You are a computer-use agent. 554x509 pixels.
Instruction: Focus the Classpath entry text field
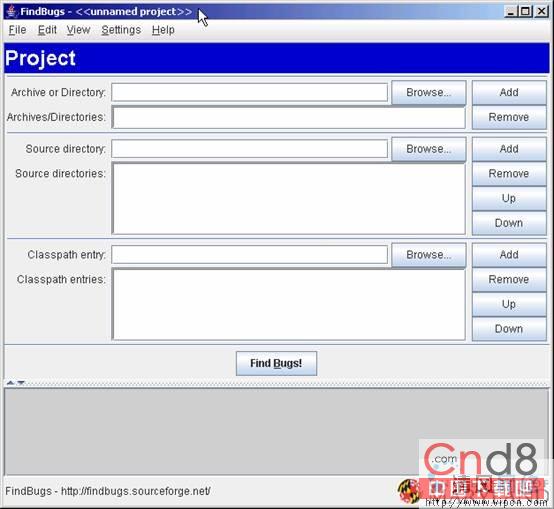click(249, 255)
